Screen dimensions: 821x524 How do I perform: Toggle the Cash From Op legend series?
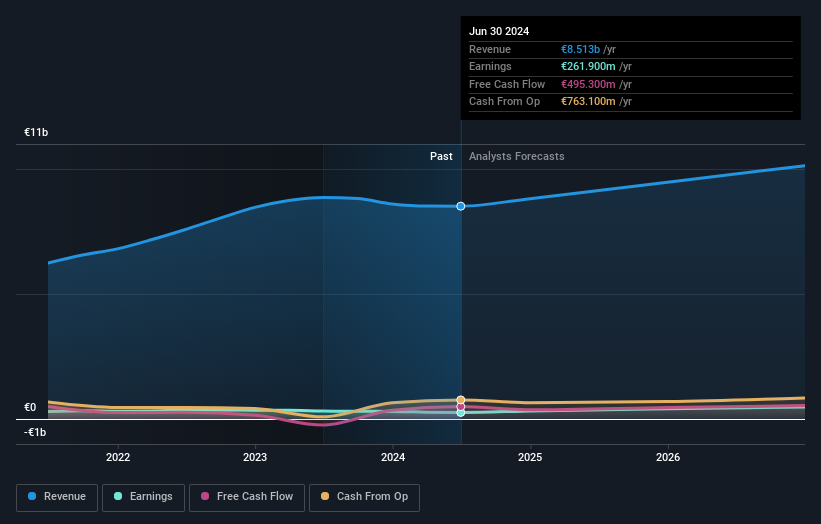[364, 497]
